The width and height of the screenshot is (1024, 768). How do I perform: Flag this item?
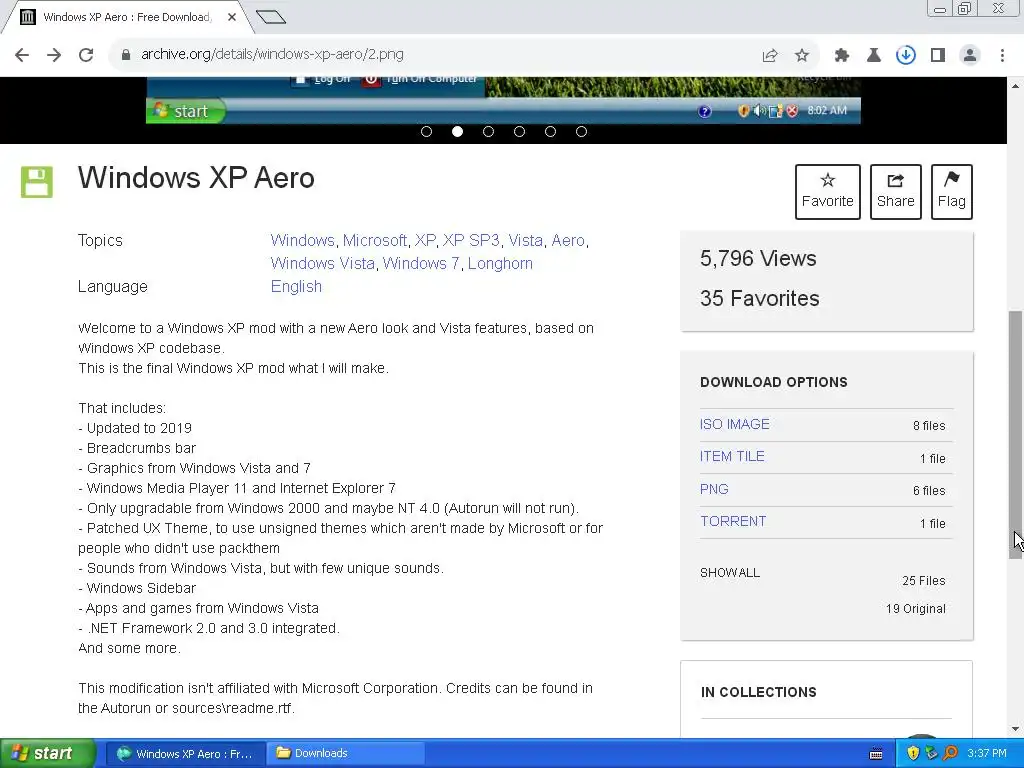(952, 192)
